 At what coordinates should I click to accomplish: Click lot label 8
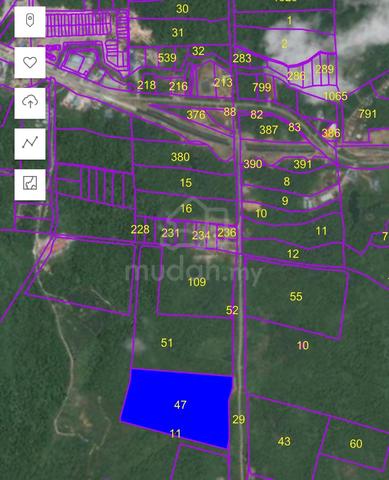tap(287, 182)
